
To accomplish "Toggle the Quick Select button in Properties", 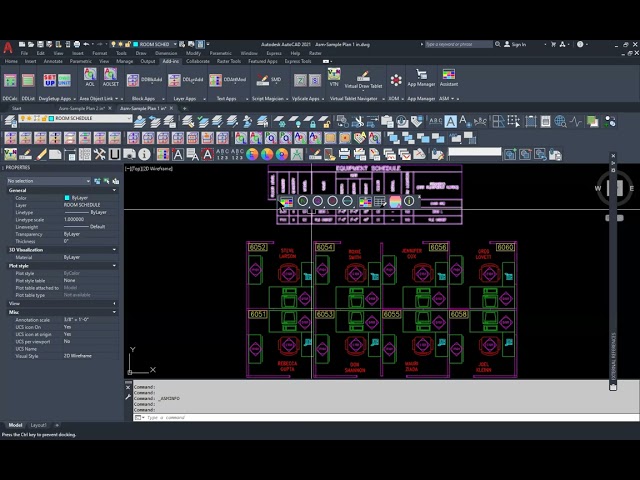I will 116,181.
